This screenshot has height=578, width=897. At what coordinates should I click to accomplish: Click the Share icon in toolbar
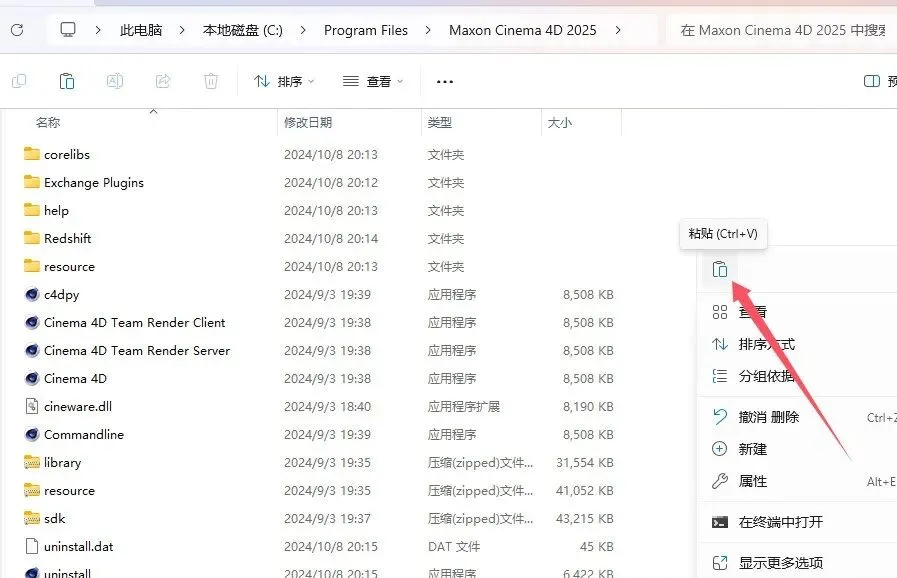[x=163, y=81]
